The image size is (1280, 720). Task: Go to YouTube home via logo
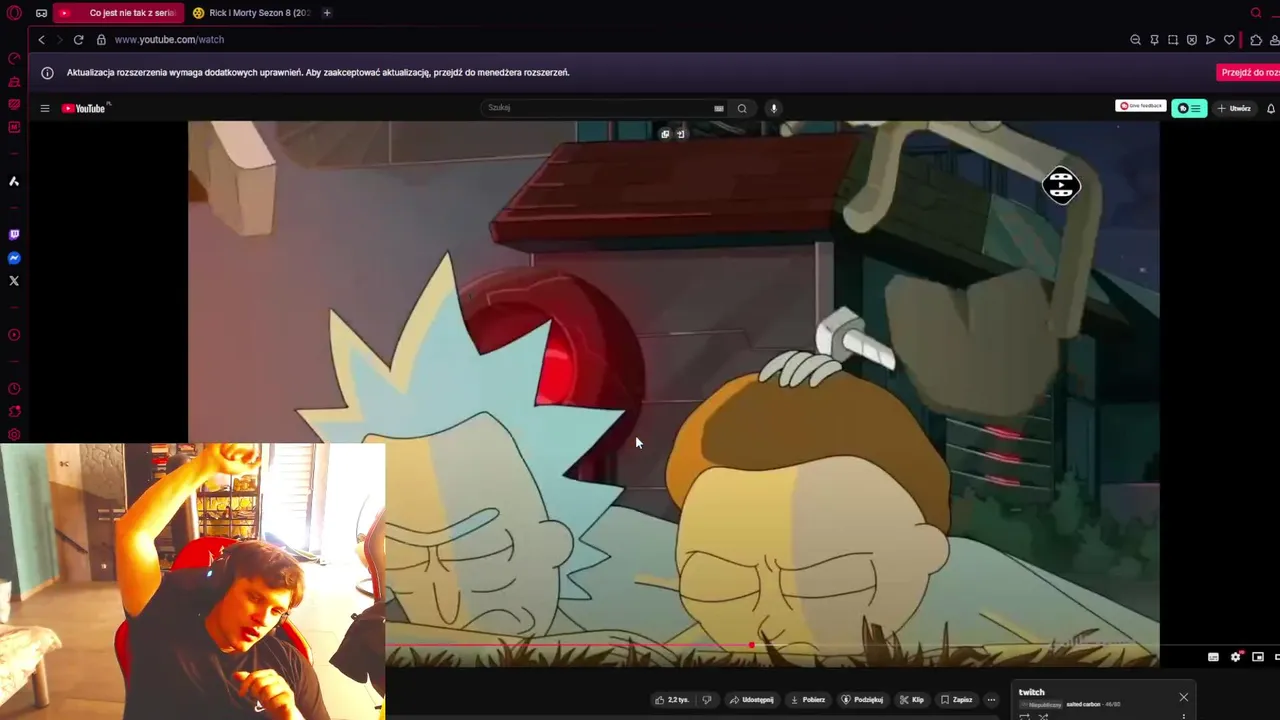(x=86, y=108)
